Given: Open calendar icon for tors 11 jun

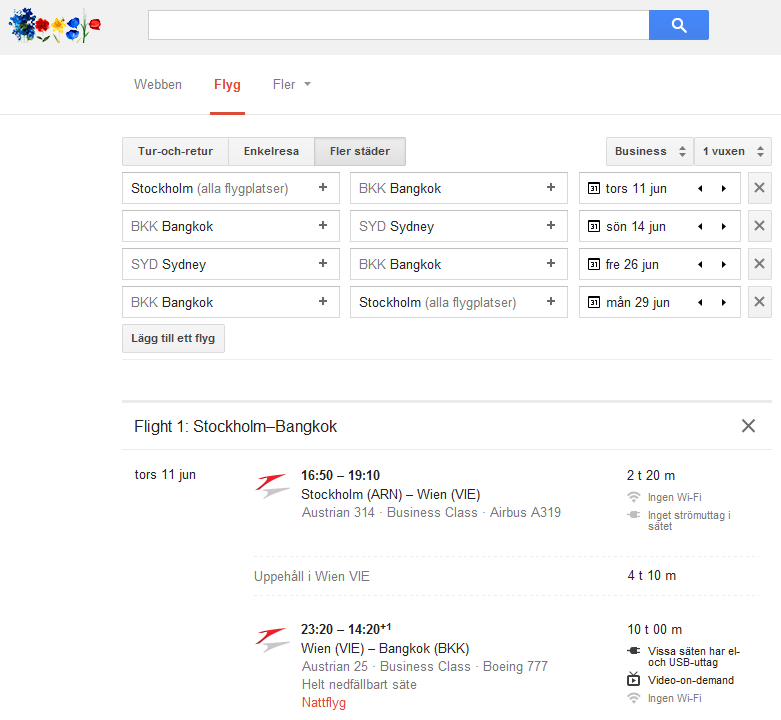Looking at the screenshot, I should (x=594, y=188).
